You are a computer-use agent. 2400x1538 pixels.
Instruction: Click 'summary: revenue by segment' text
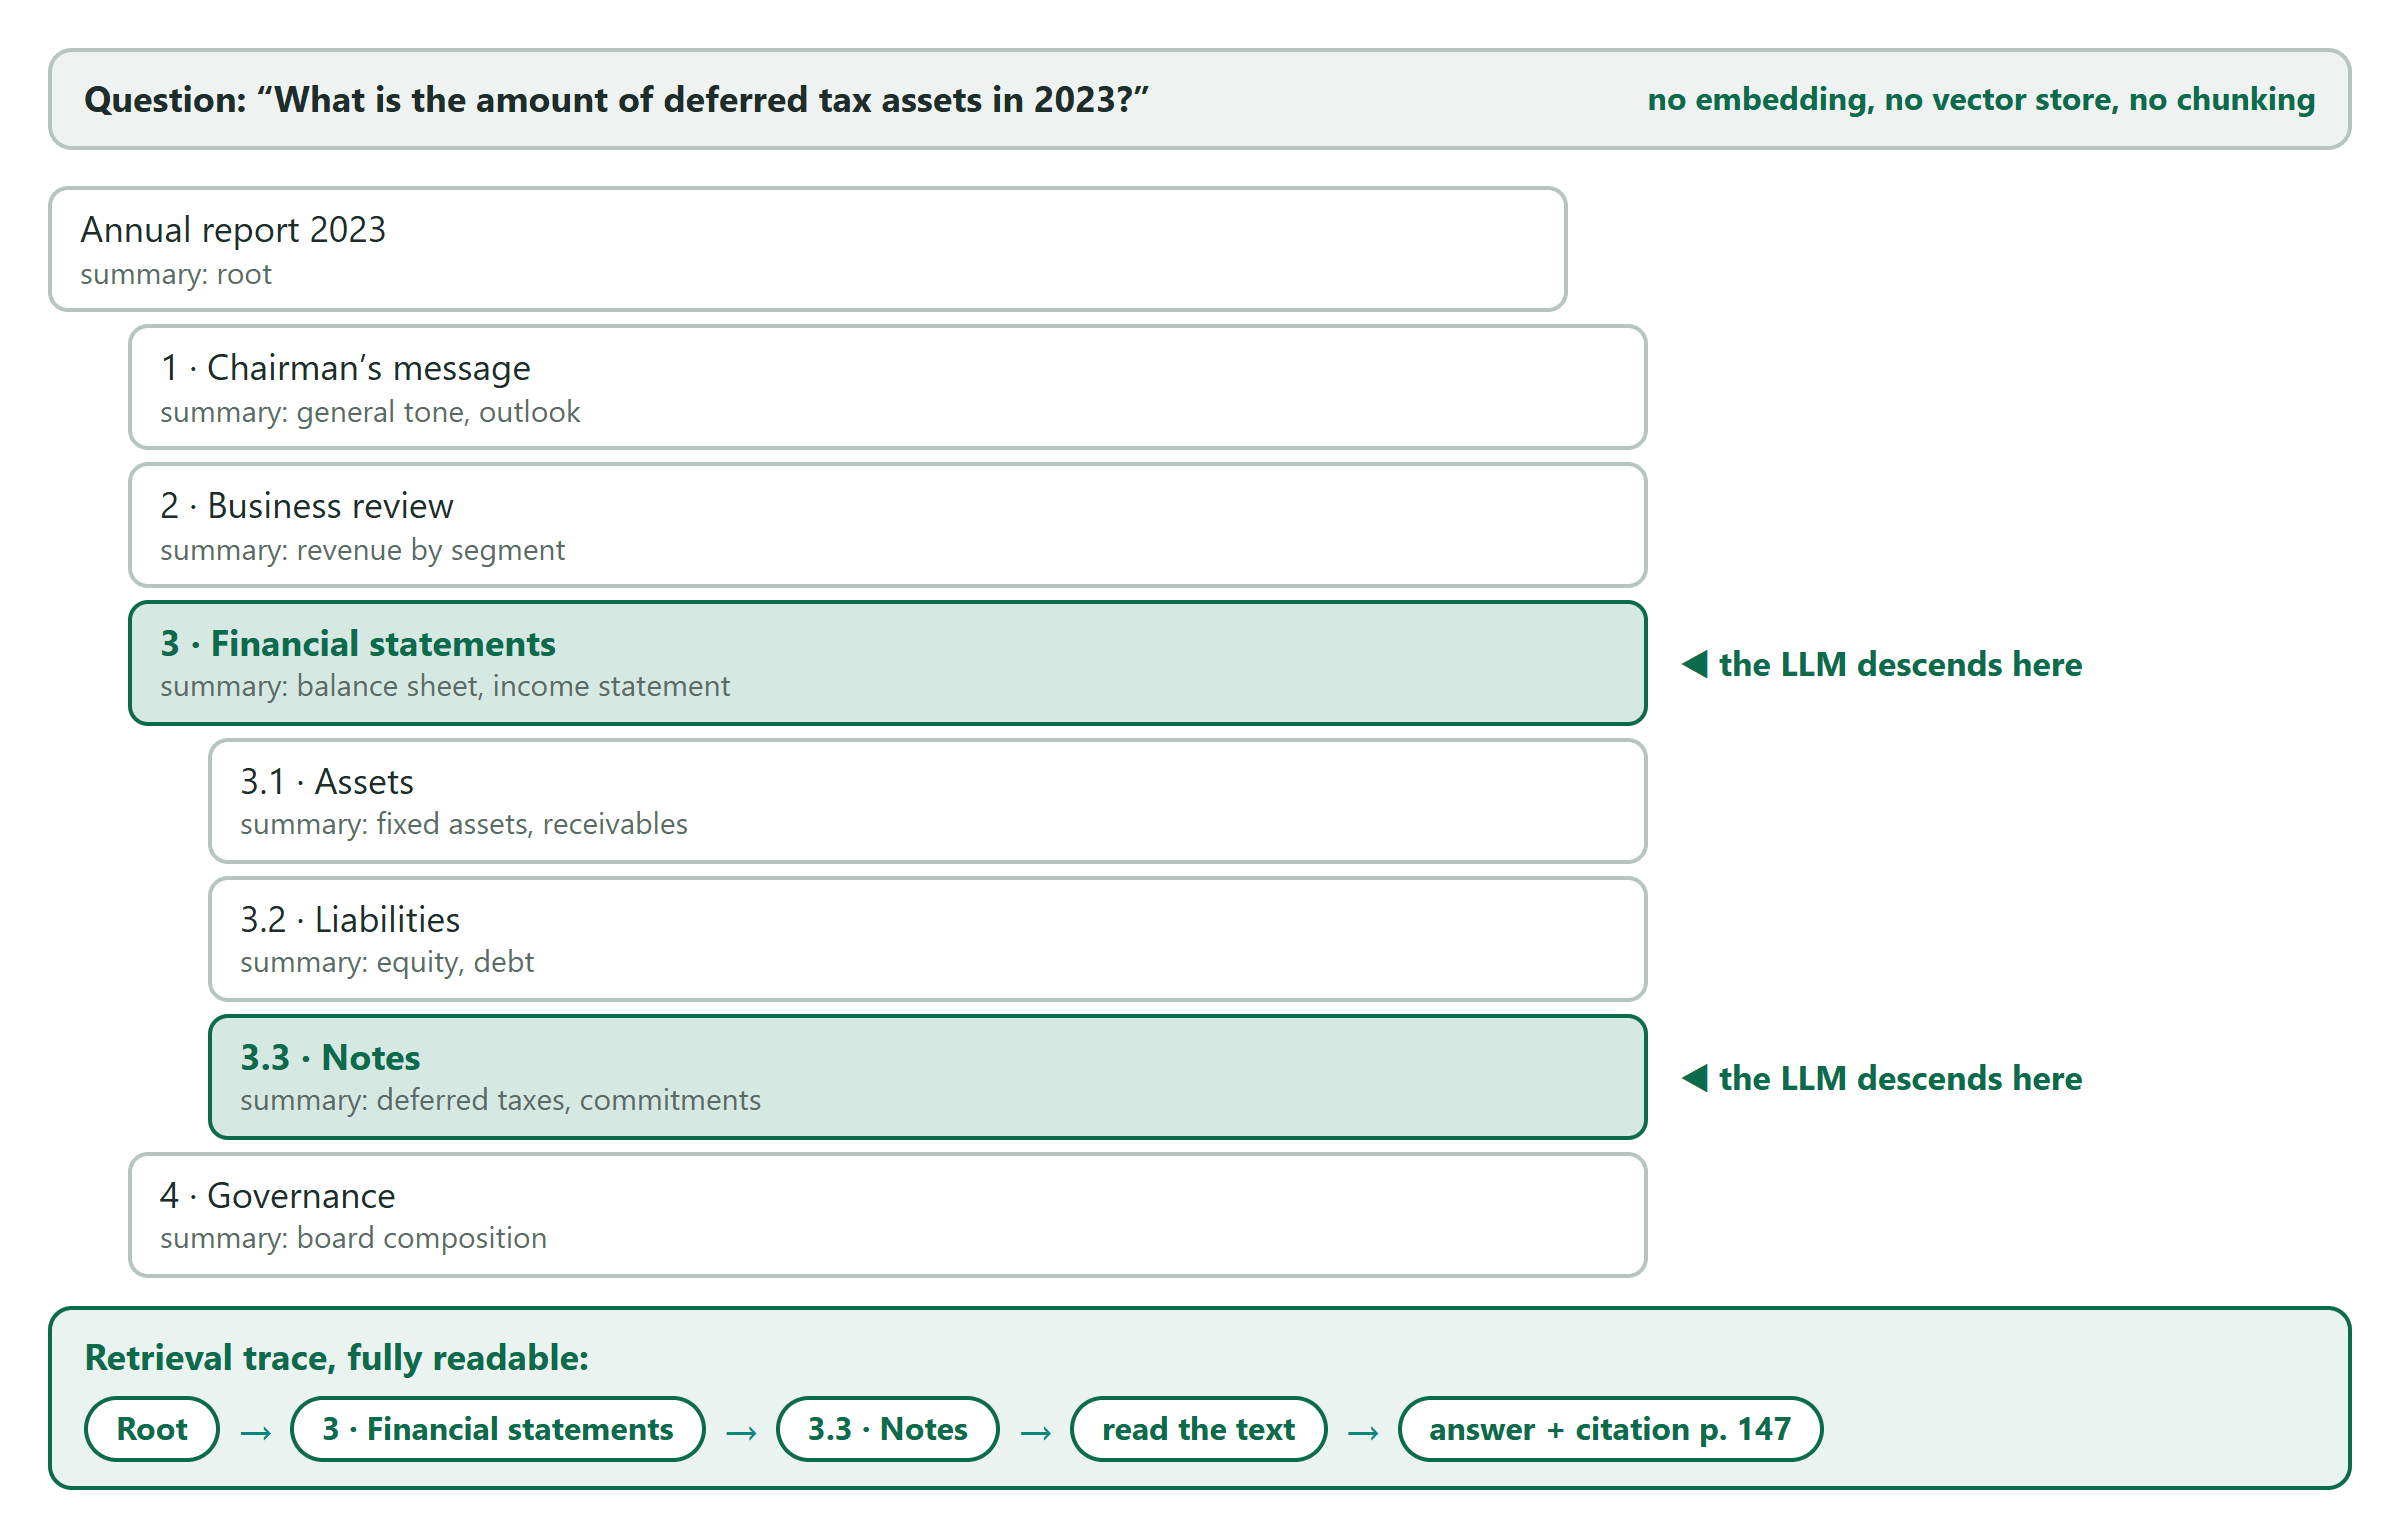point(362,550)
